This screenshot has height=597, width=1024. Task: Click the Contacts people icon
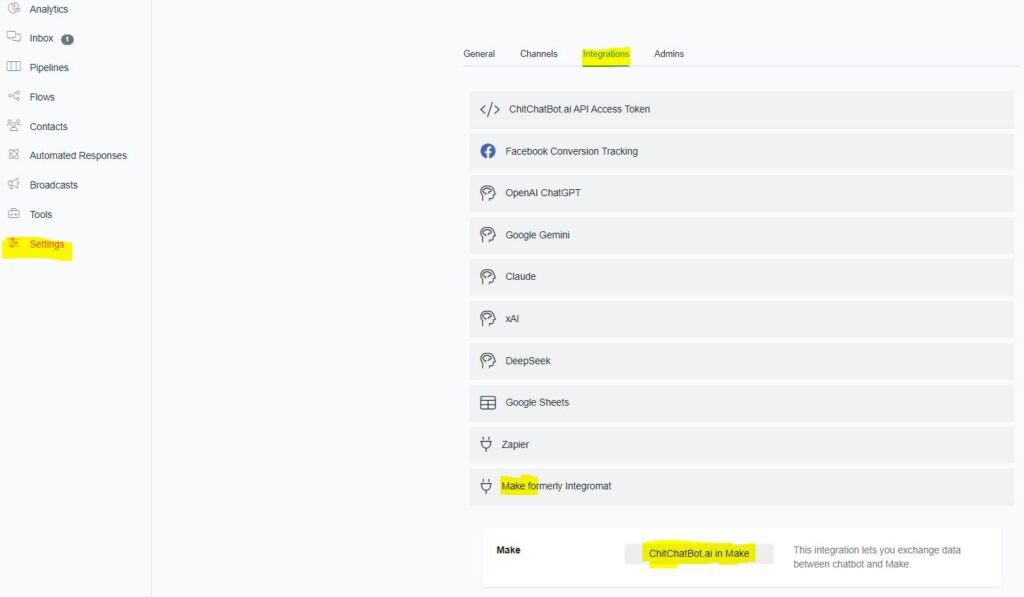[x=14, y=125]
